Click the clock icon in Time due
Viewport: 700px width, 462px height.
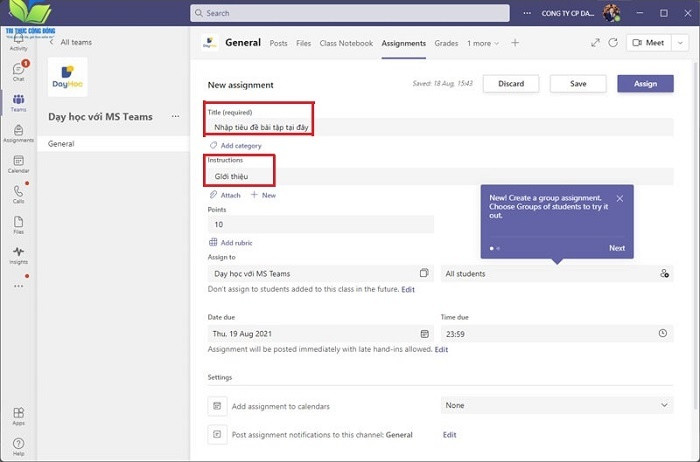point(662,333)
